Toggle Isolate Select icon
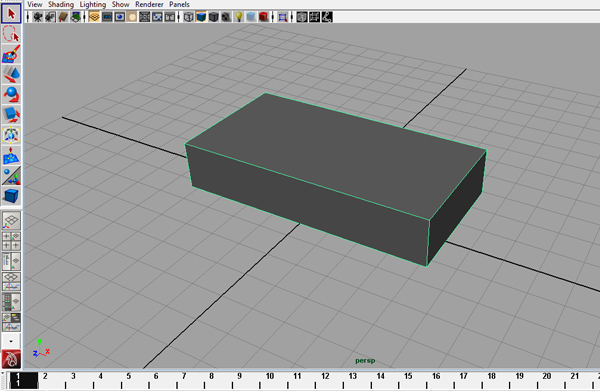 (x=283, y=17)
